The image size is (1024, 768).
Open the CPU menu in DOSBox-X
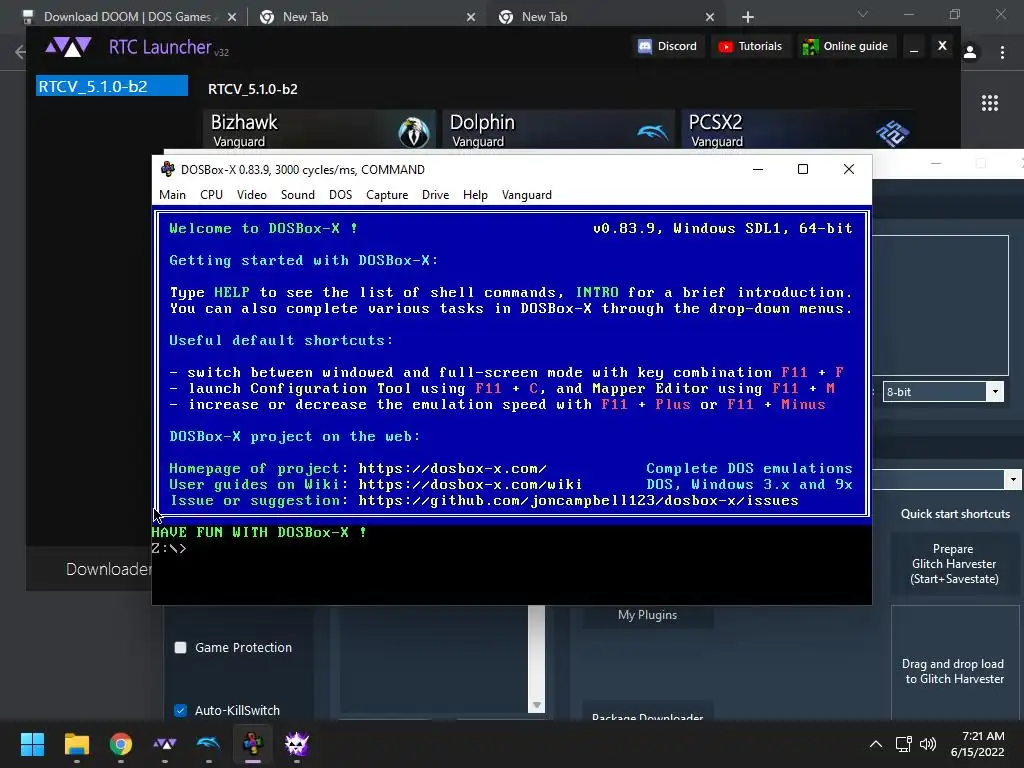click(211, 195)
